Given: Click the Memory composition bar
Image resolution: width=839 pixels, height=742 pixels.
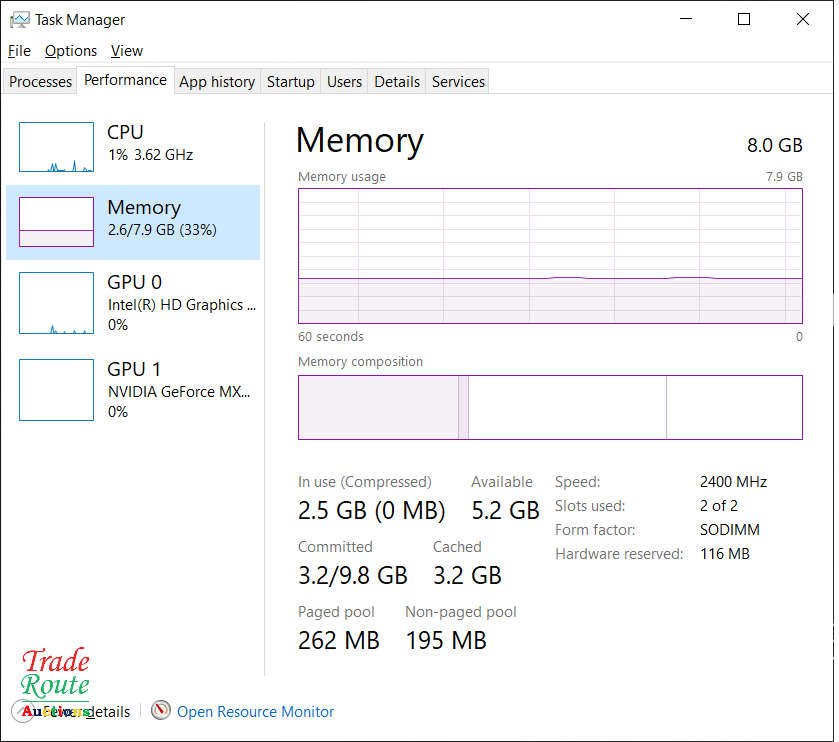Looking at the screenshot, I should (550, 407).
